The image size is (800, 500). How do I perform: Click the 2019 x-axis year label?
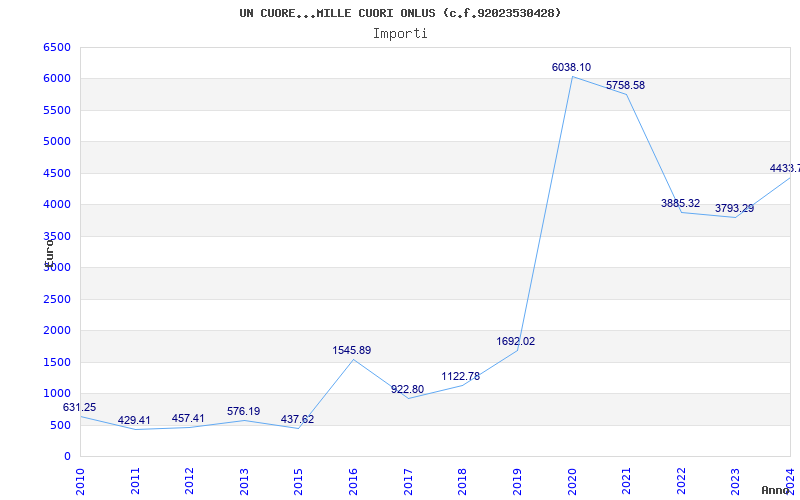517,481
